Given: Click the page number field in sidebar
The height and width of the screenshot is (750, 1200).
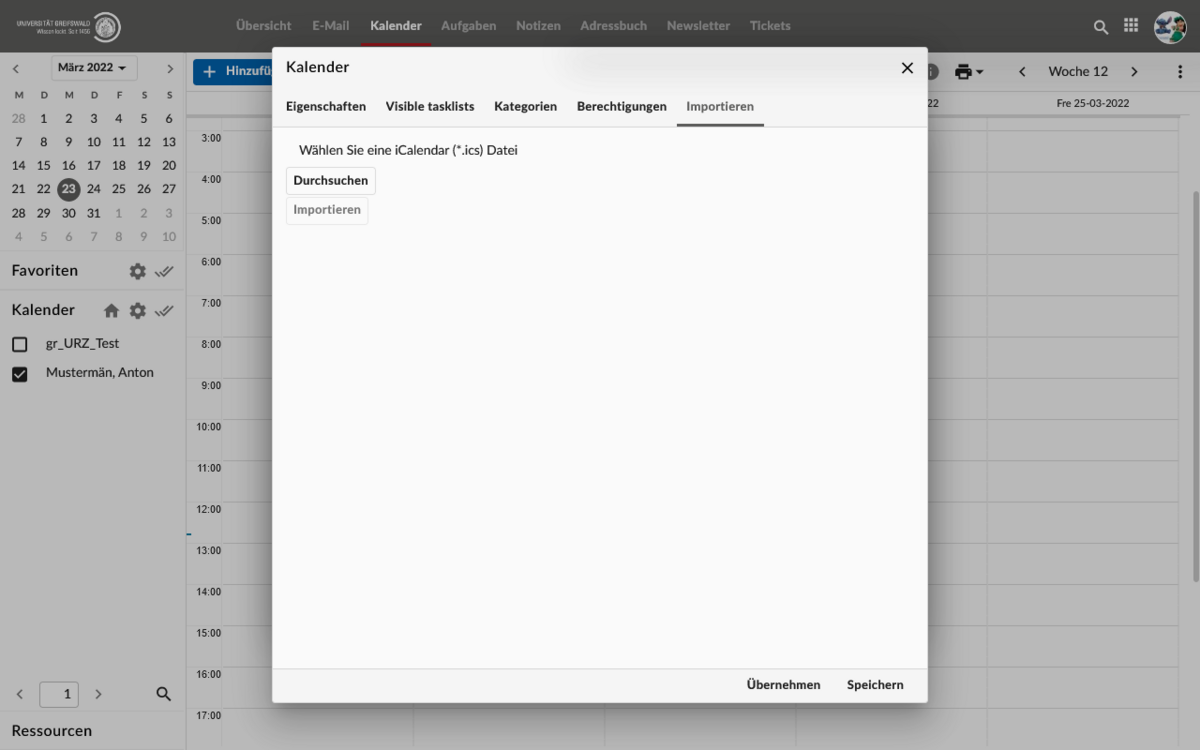Looking at the screenshot, I should click(x=59, y=694).
